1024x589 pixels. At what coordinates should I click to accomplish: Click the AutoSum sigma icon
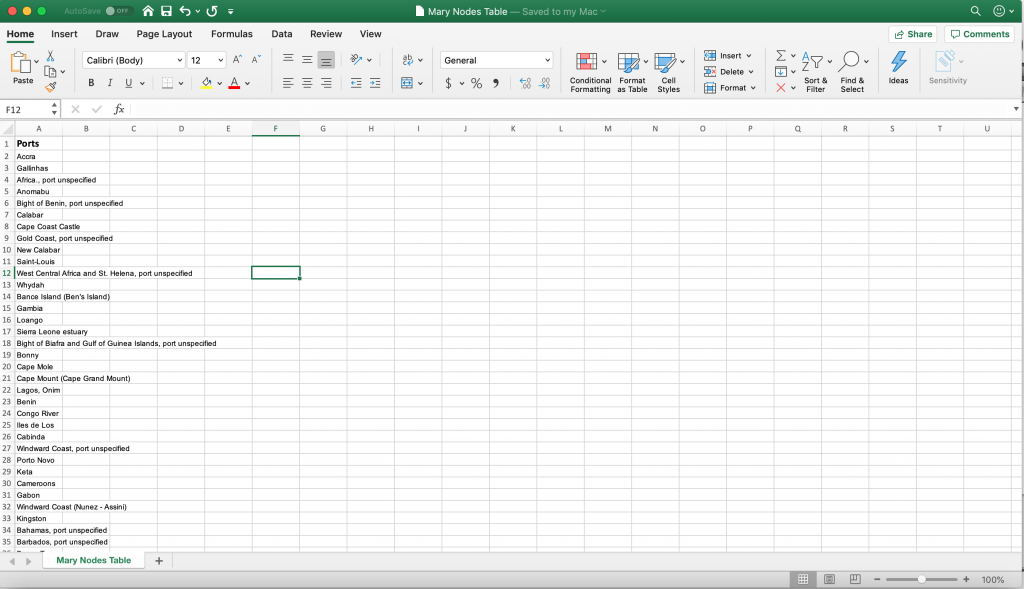(781, 56)
